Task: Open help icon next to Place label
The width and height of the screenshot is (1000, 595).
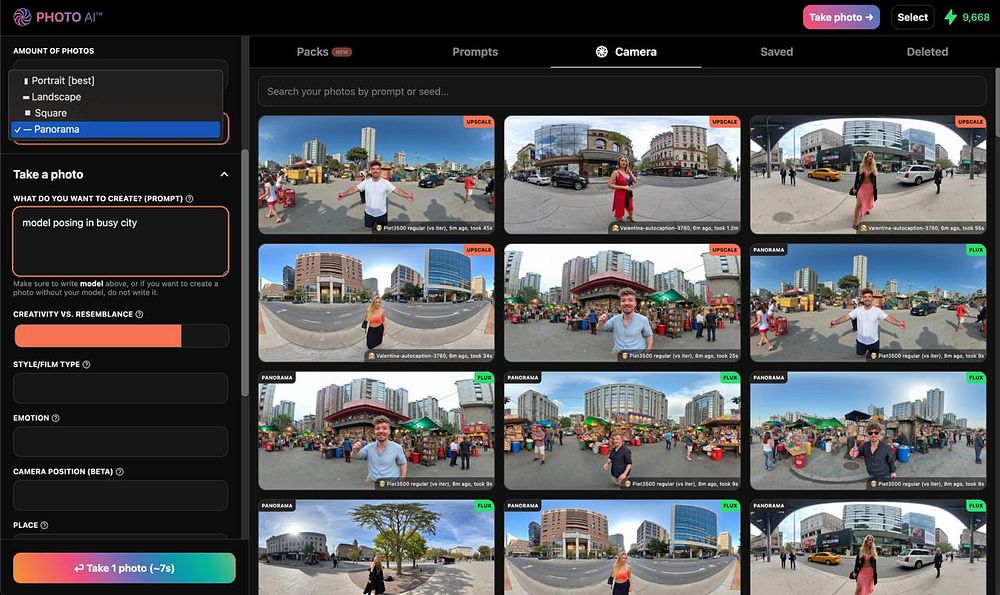Action: pos(44,525)
